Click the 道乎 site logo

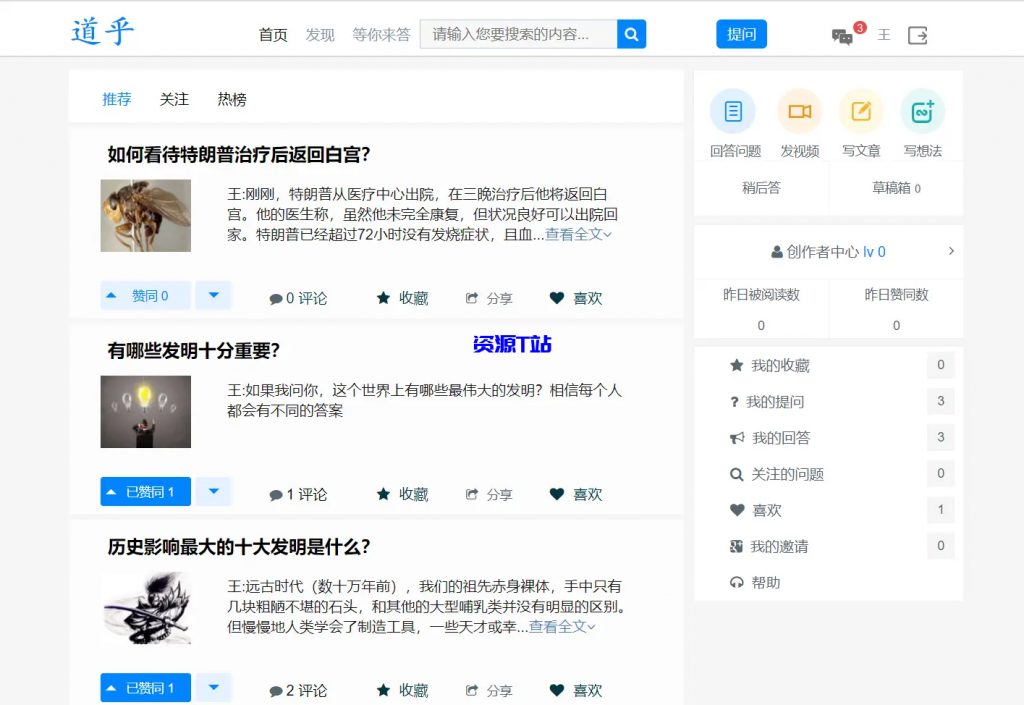coord(103,31)
